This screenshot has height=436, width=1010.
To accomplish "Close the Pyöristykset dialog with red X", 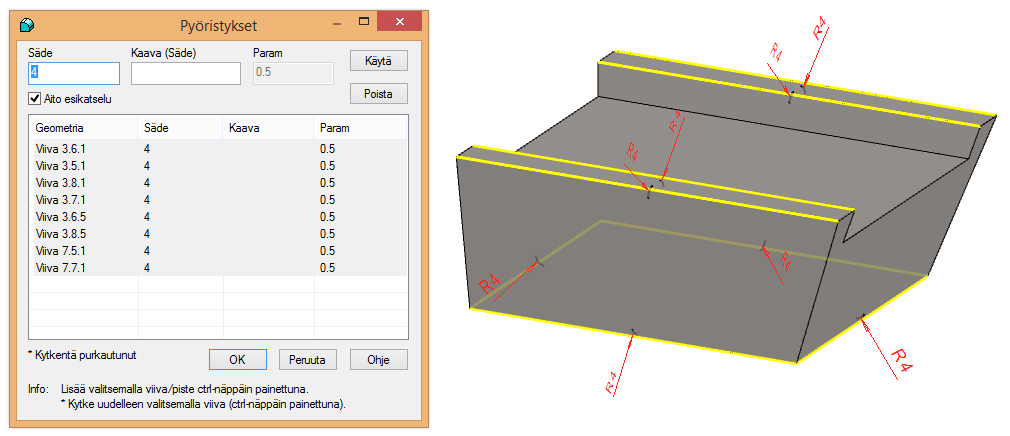I will tap(403, 22).
